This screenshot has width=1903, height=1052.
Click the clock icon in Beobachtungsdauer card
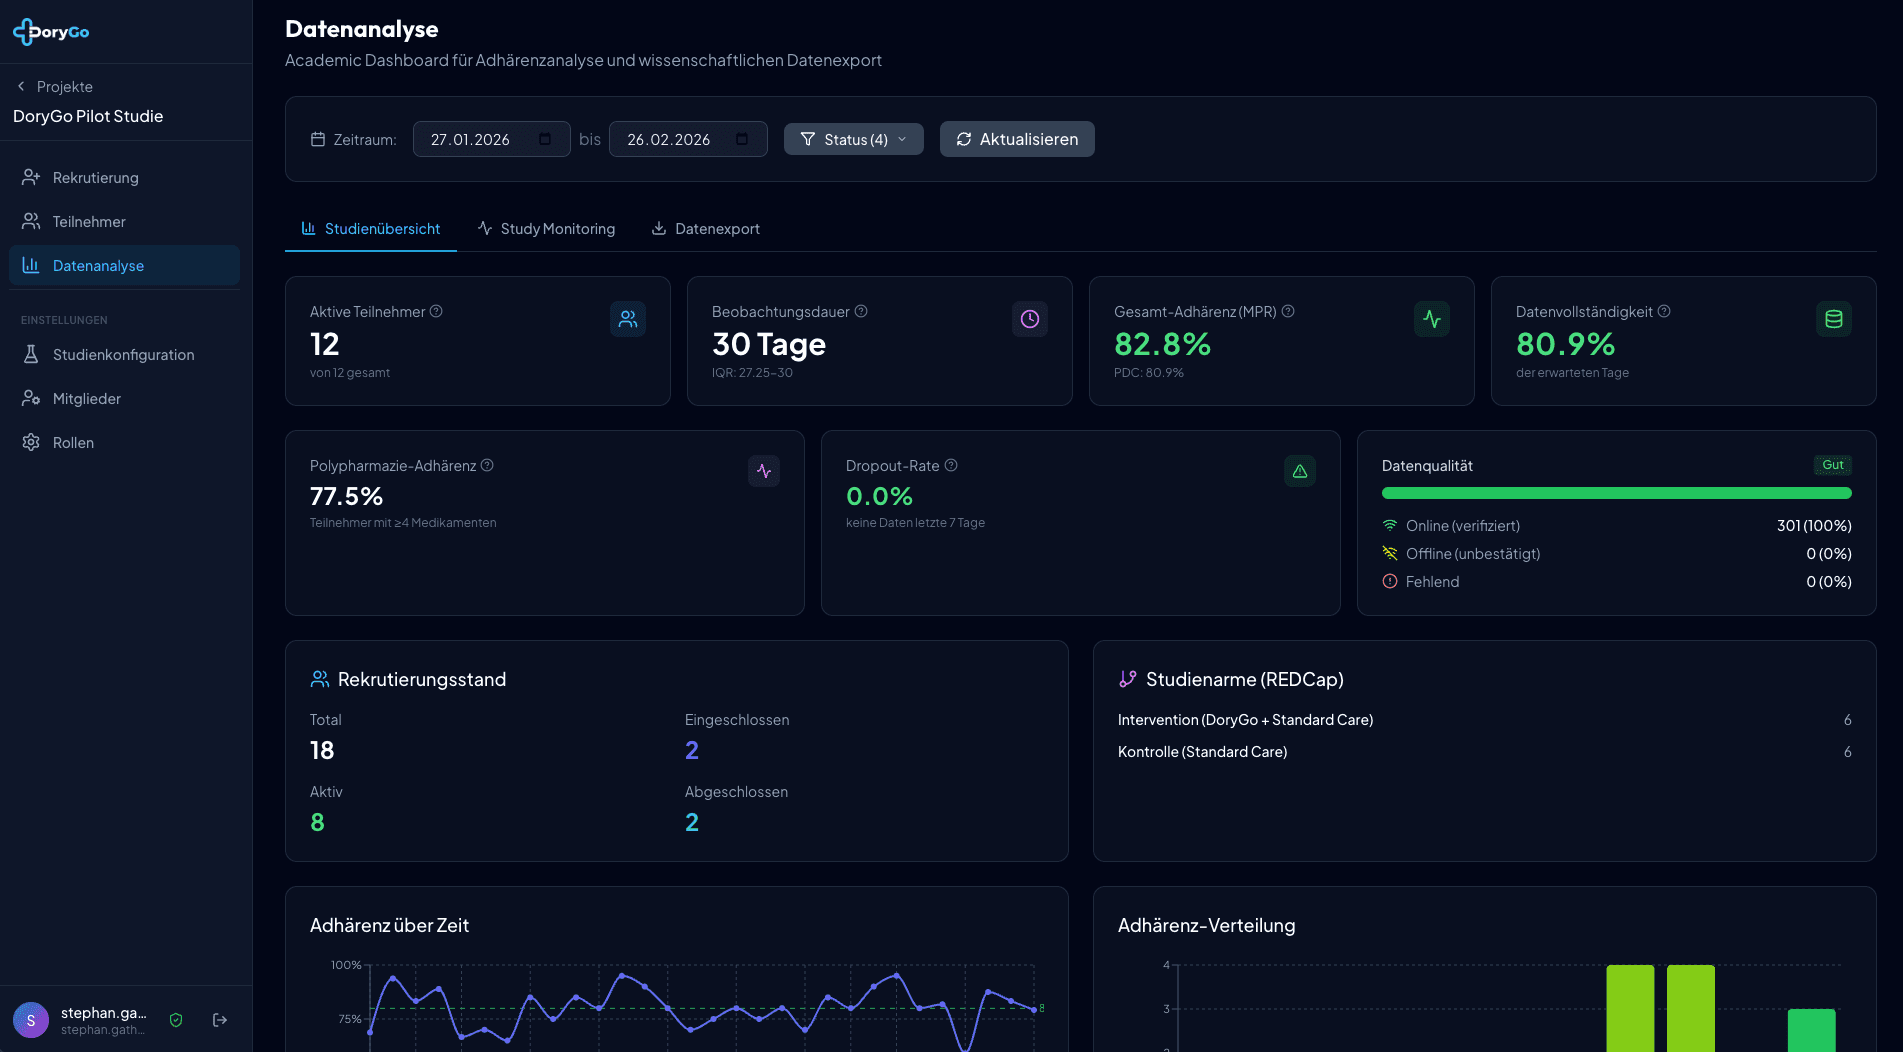coord(1029,319)
